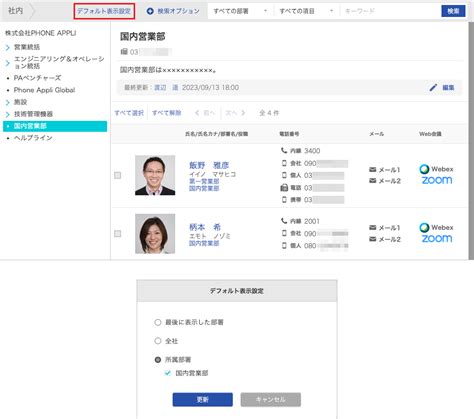Click mobile icon for 柄本 個人 number
This screenshot has width=474, height=419.
click(284, 246)
